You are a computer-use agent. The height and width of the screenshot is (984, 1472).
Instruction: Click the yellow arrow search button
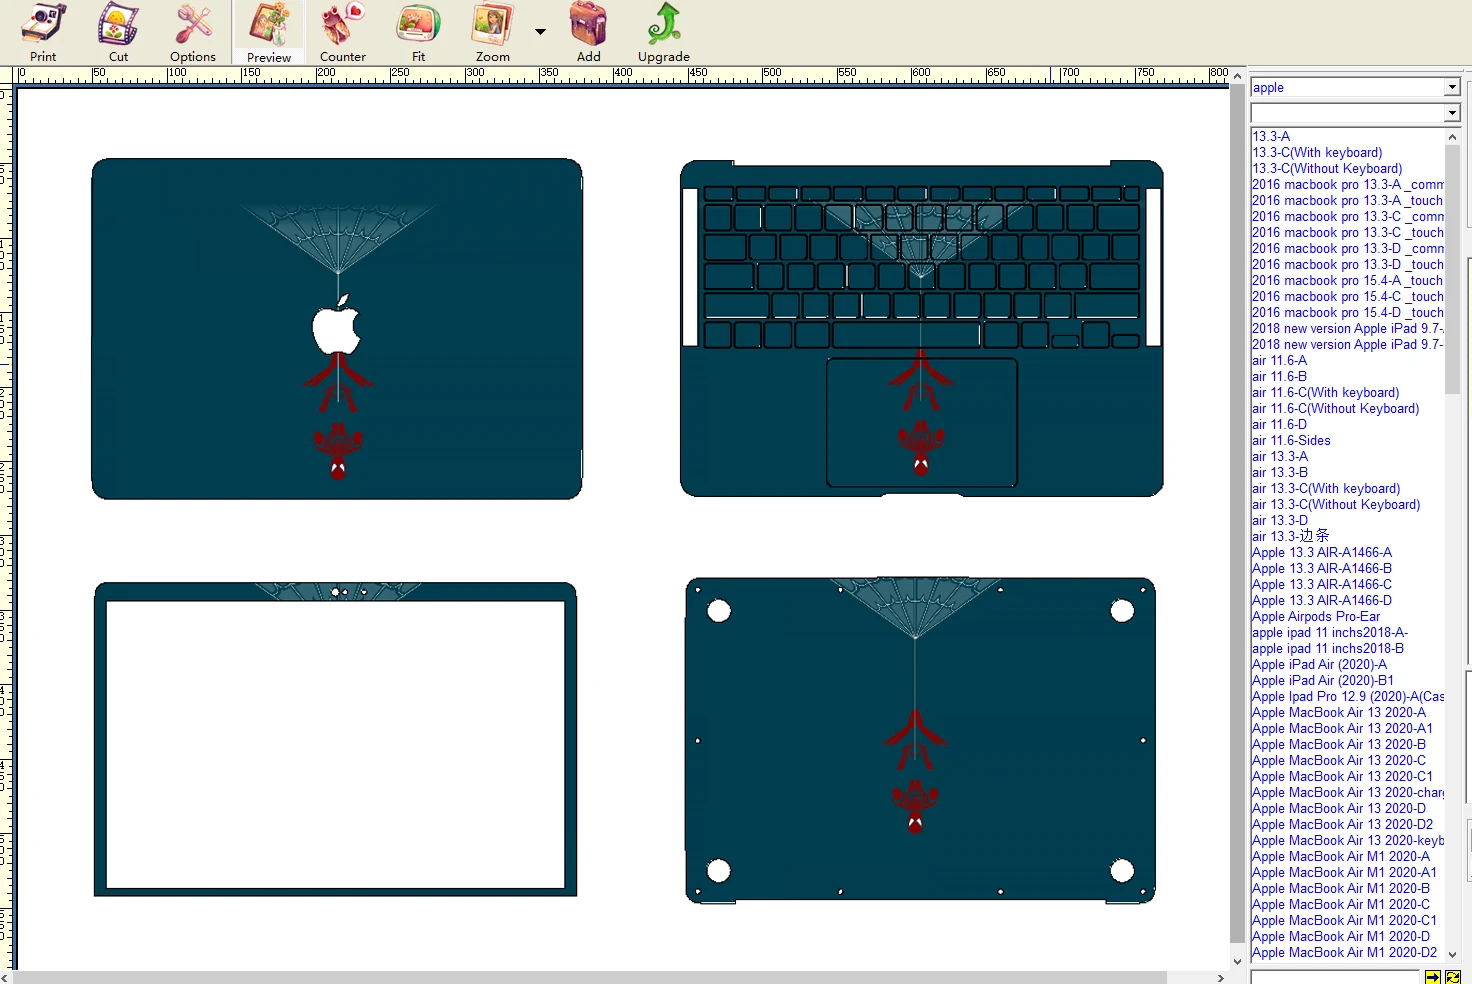[1433, 977]
